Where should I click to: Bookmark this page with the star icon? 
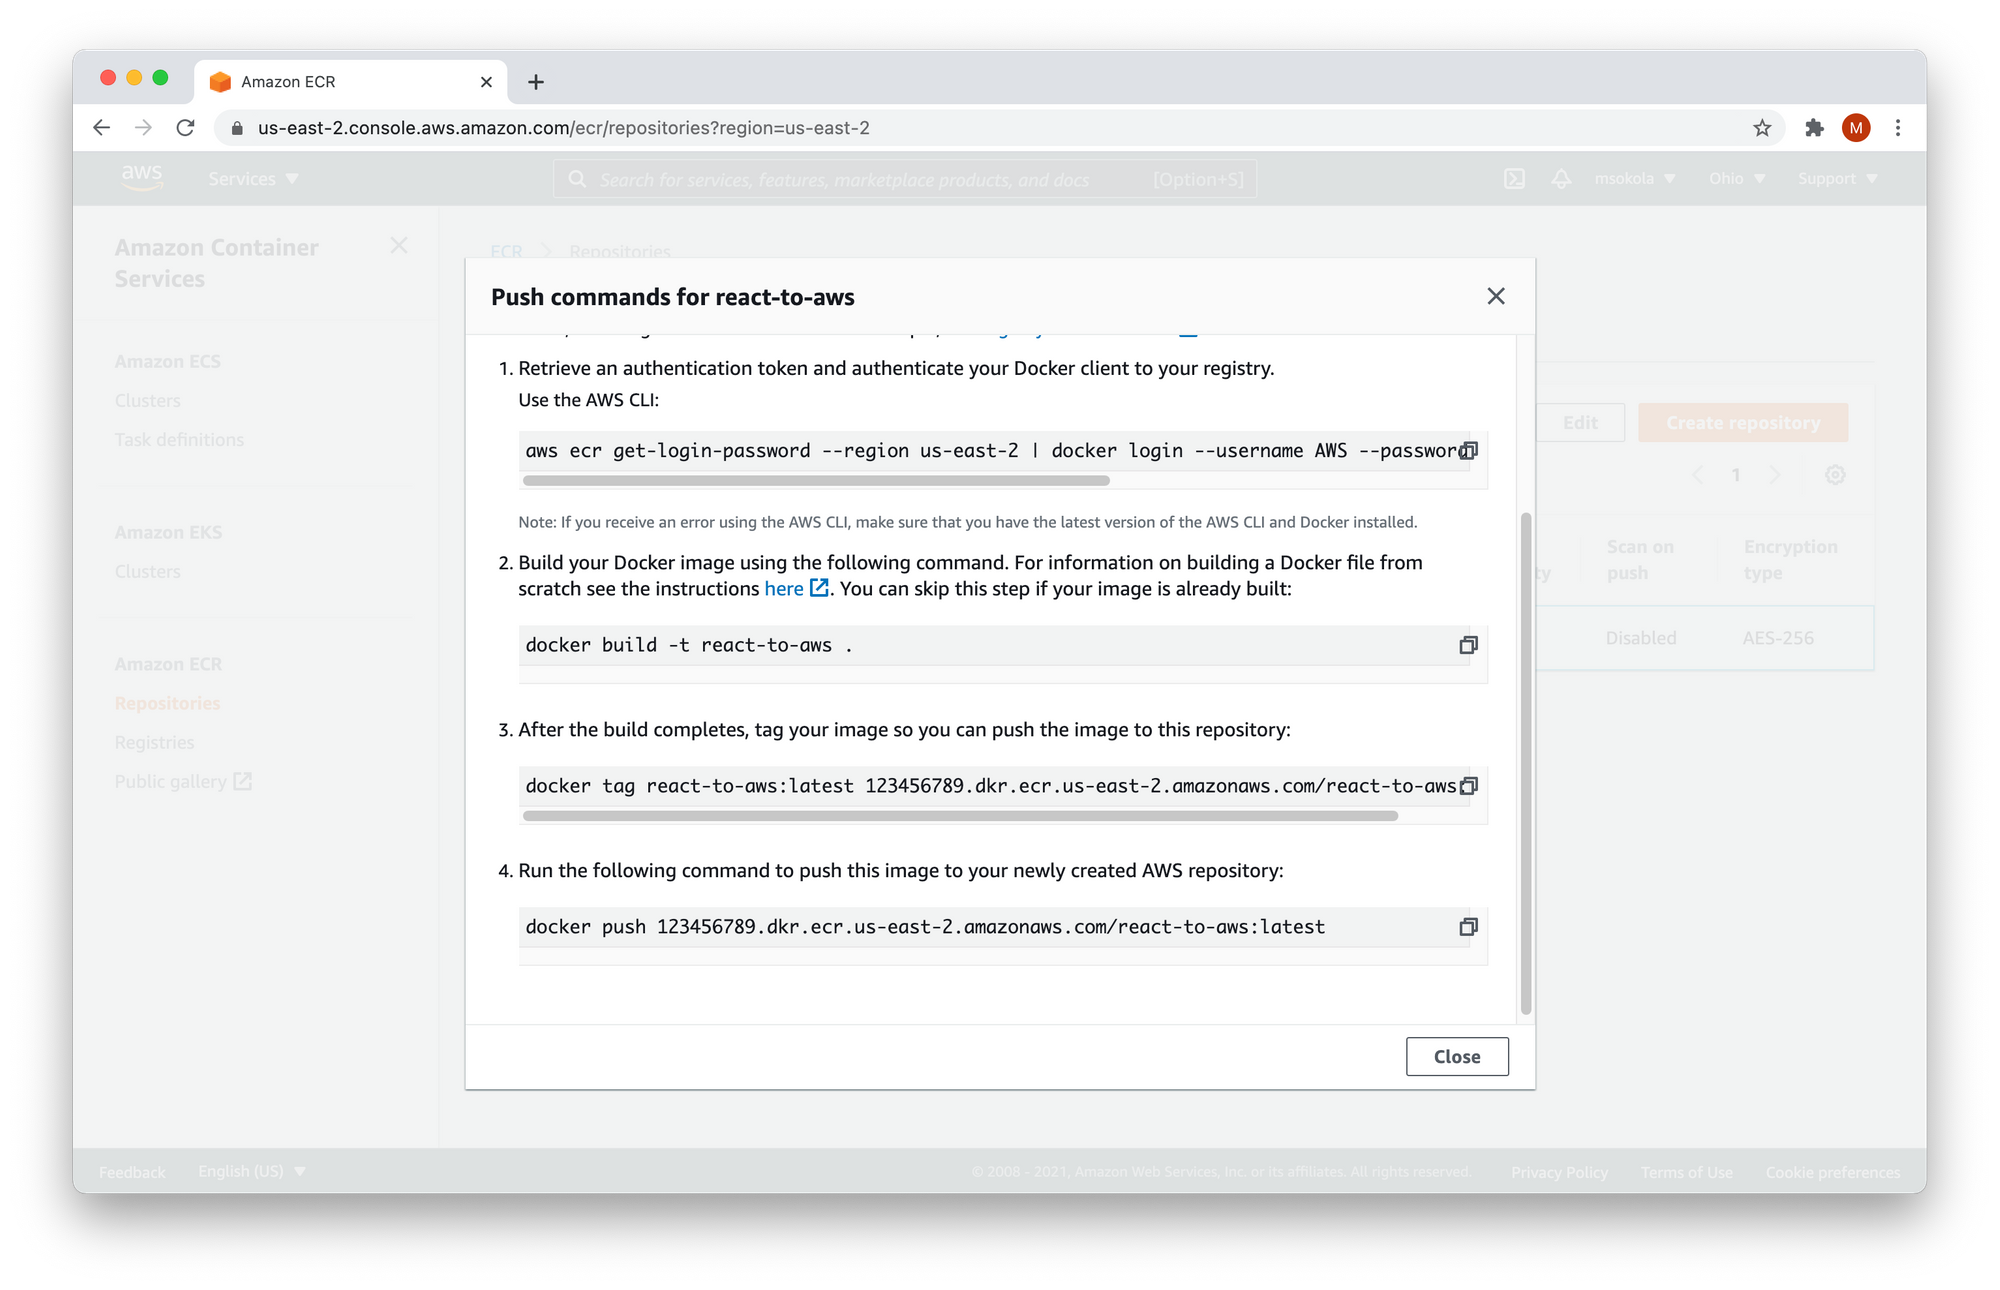click(x=1762, y=128)
